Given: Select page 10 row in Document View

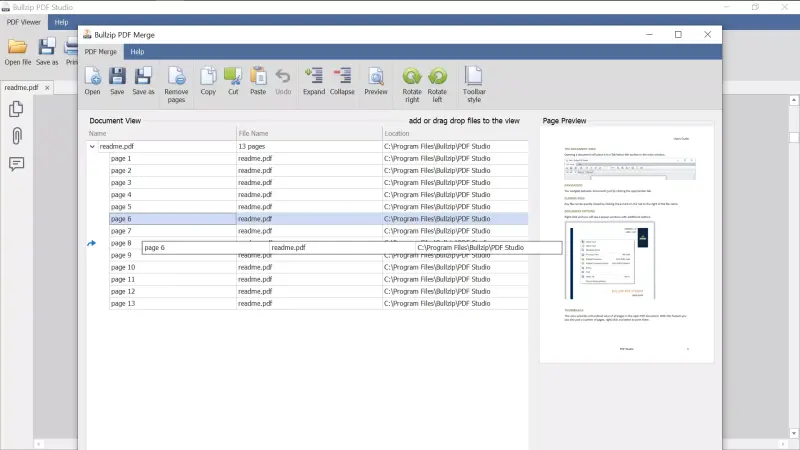Looking at the screenshot, I should click(x=319, y=267).
